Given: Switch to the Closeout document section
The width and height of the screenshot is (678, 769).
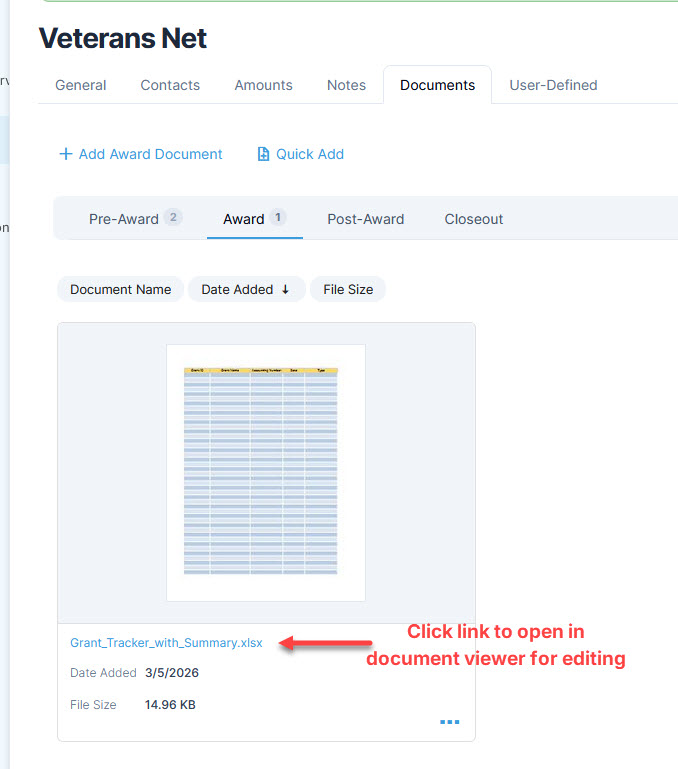Looking at the screenshot, I should click(473, 219).
